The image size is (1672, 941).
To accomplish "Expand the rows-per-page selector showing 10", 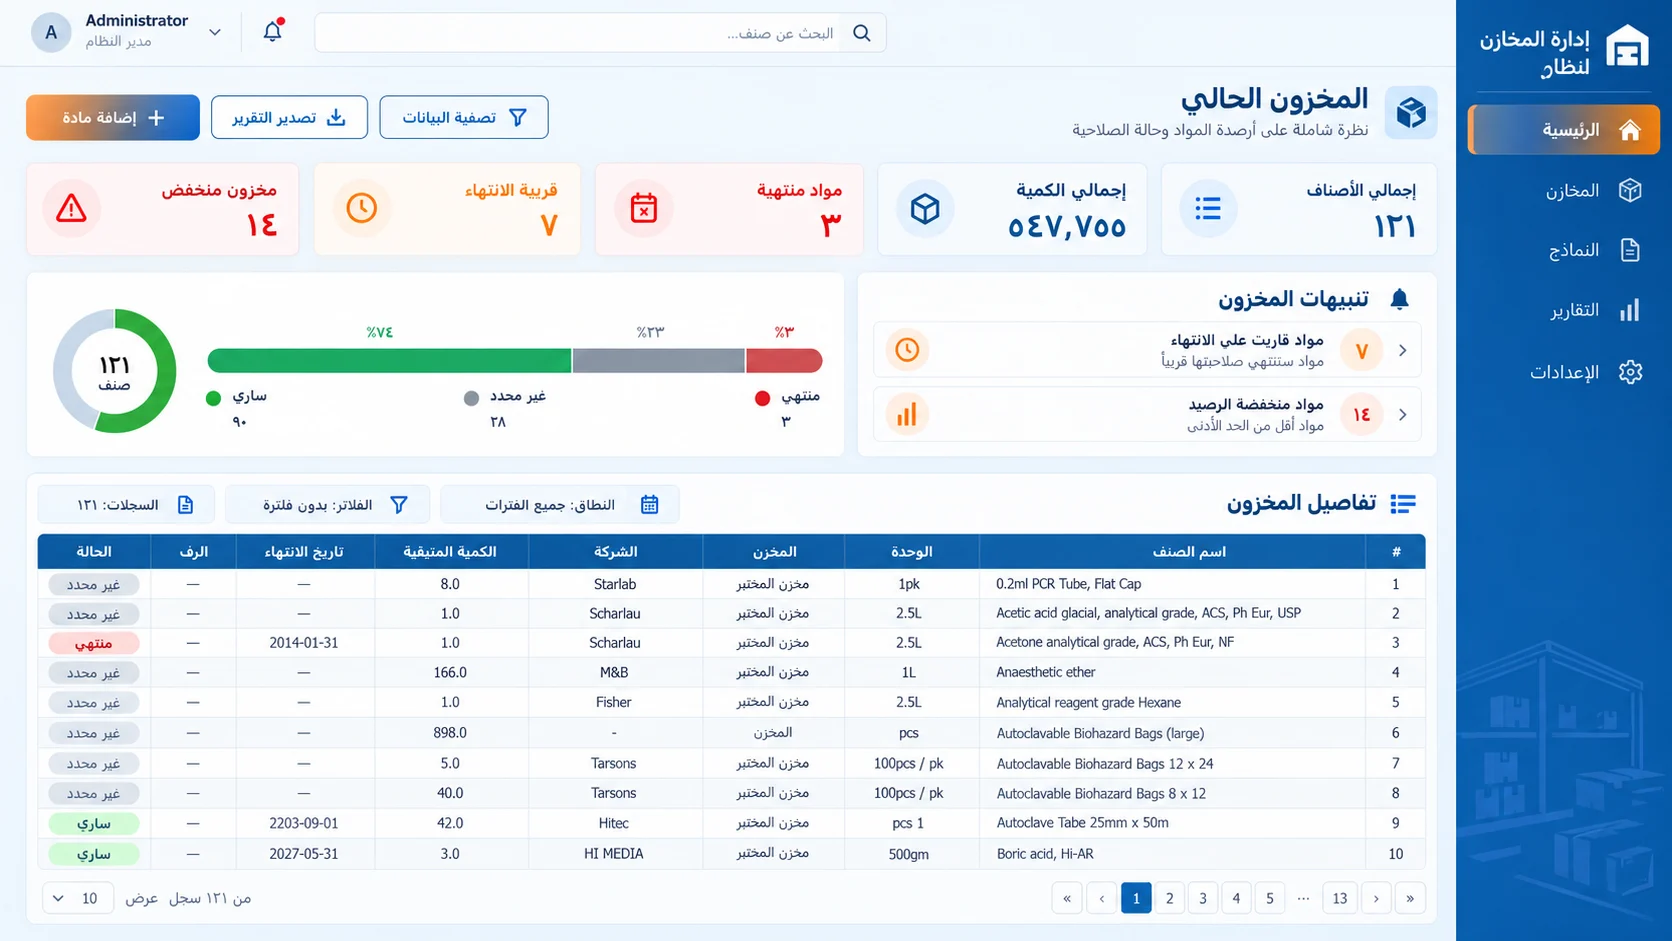I will click(77, 898).
